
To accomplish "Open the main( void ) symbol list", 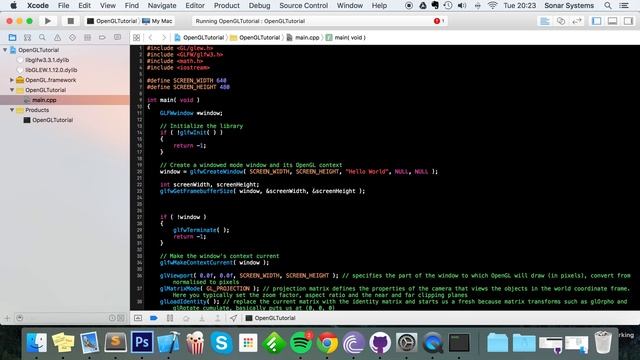I will [x=345, y=38].
